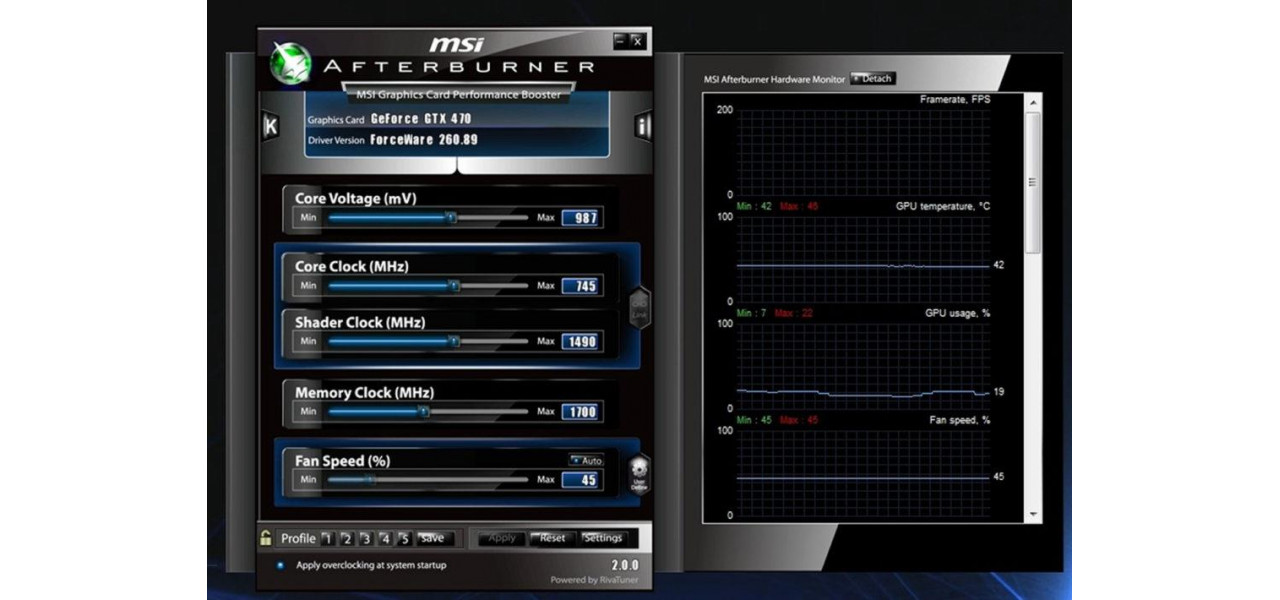Save the current profile
This screenshot has height=600, width=1280.
[x=433, y=538]
